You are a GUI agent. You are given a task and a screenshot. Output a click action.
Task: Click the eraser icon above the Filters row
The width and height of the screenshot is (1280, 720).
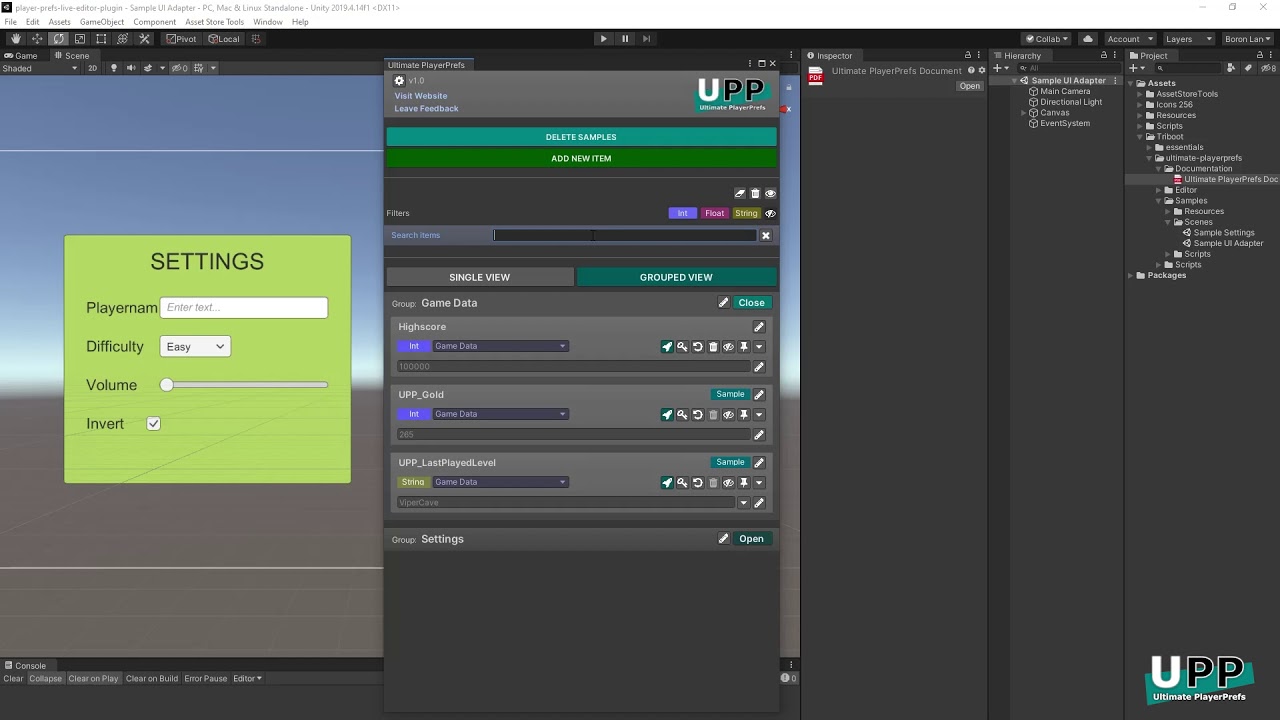click(740, 194)
